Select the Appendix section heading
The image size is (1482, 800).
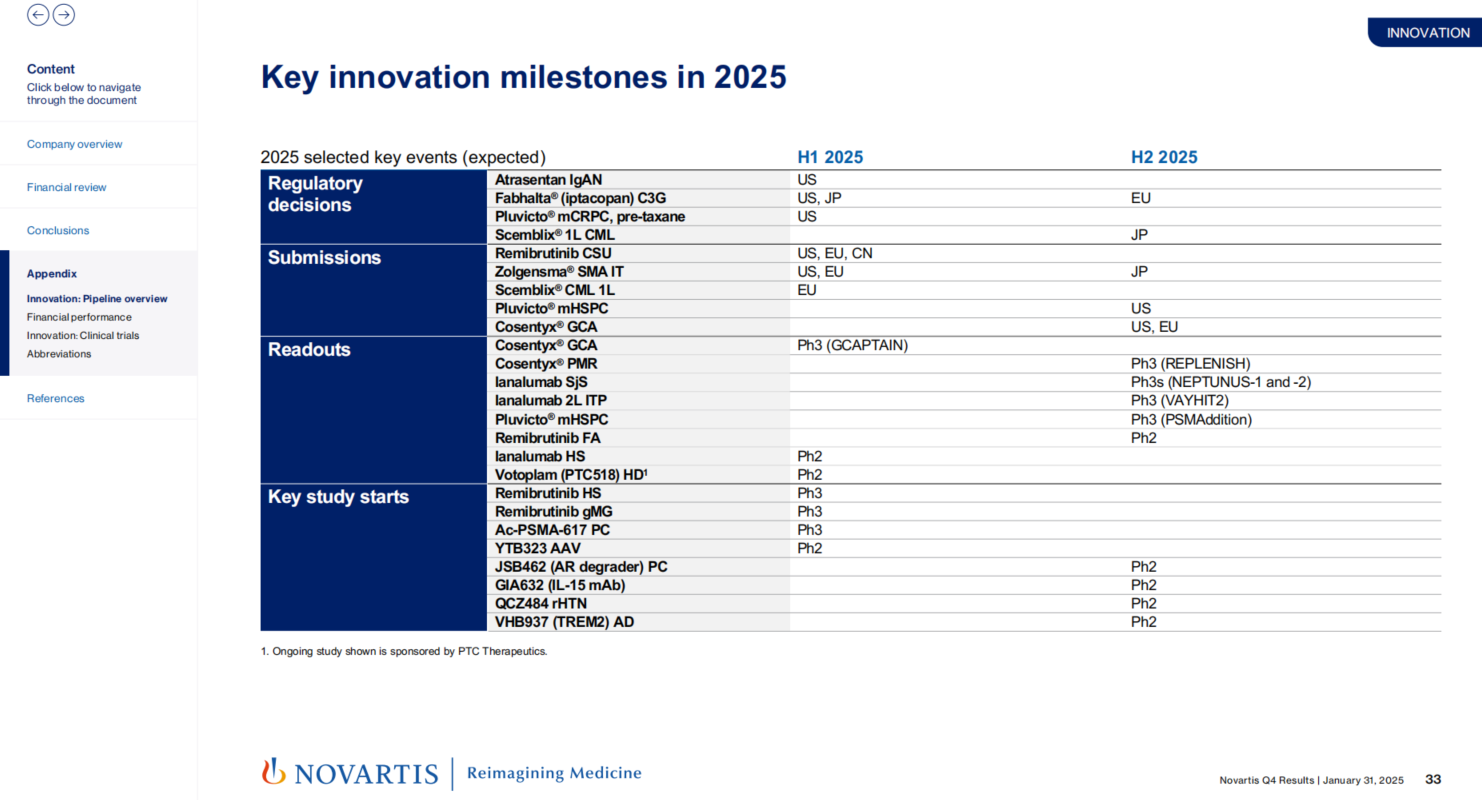[x=52, y=273]
